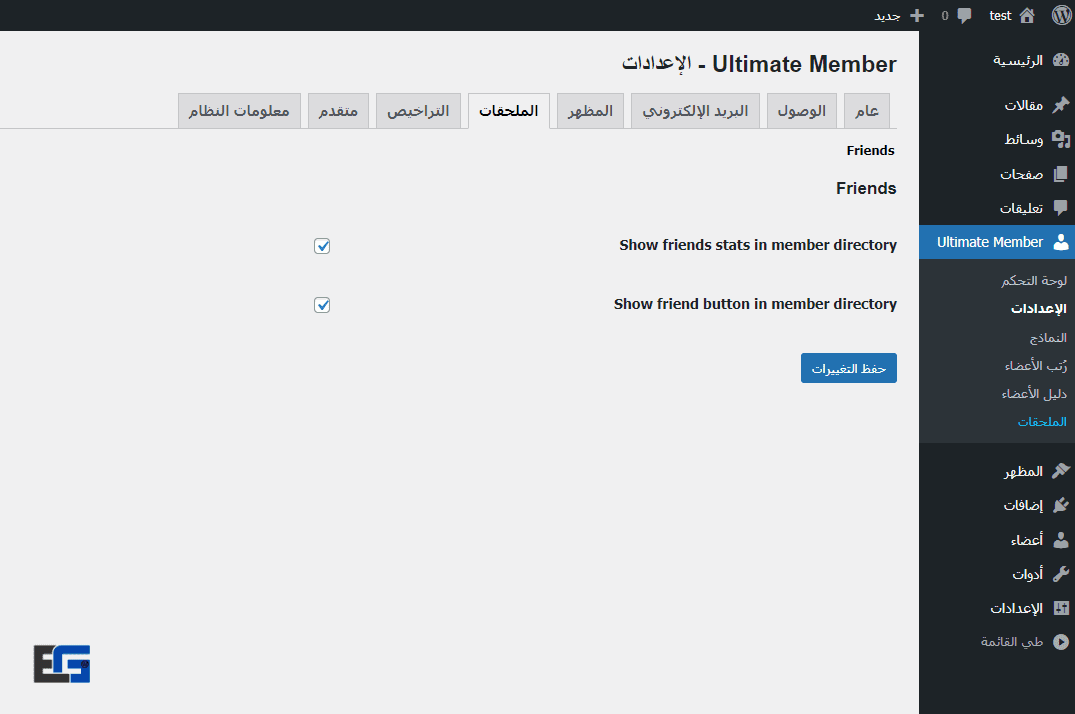Open the Friends sub-section link
Viewport: 1075px width, 714px height.
point(870,151)
